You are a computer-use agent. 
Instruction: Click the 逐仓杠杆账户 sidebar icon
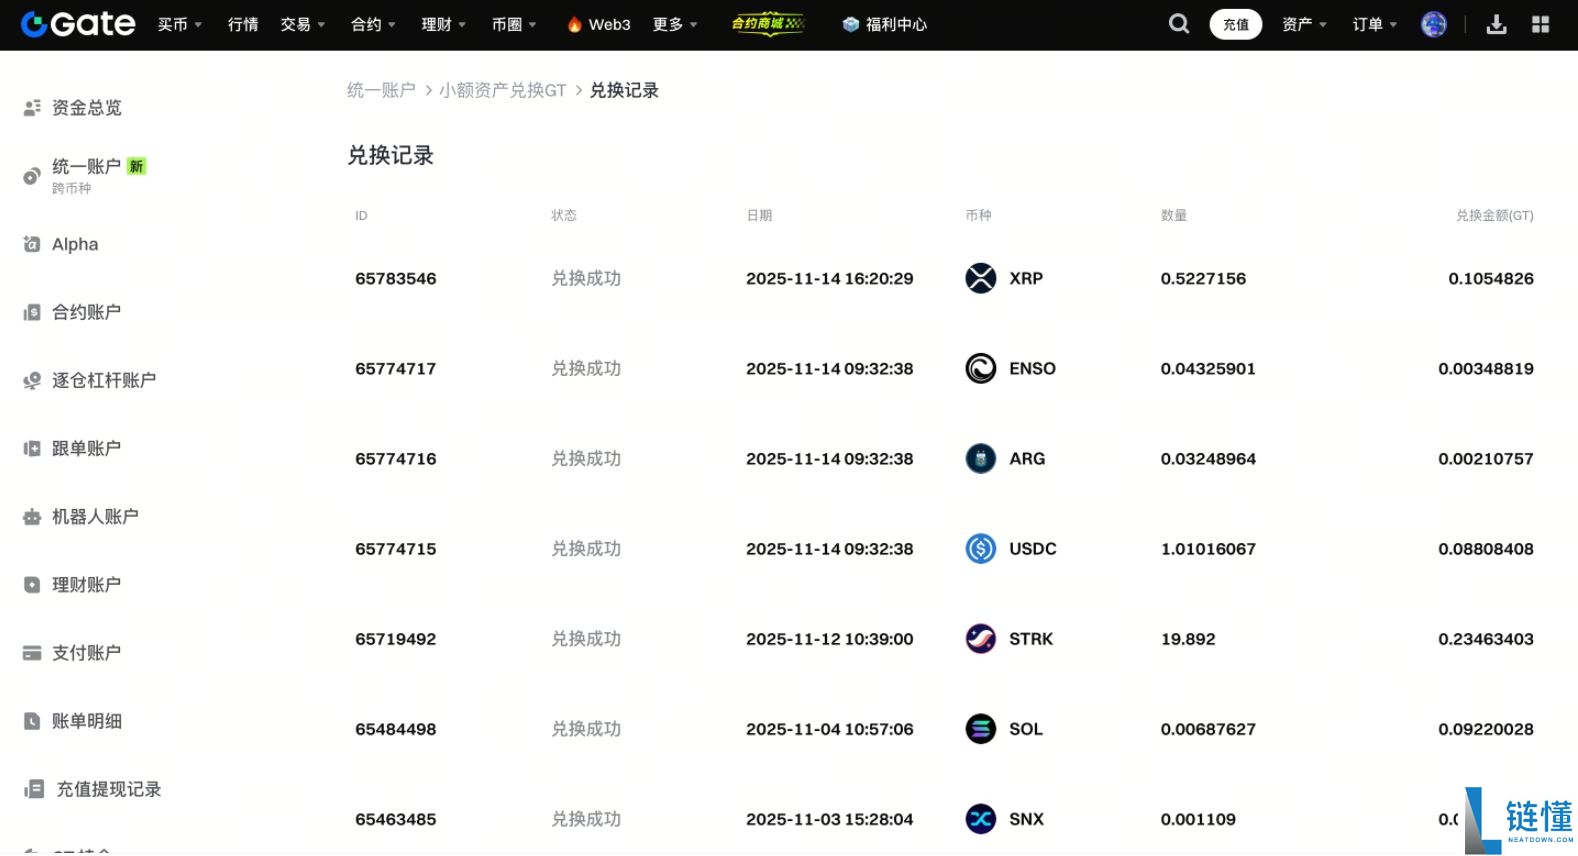click(32, 380)
